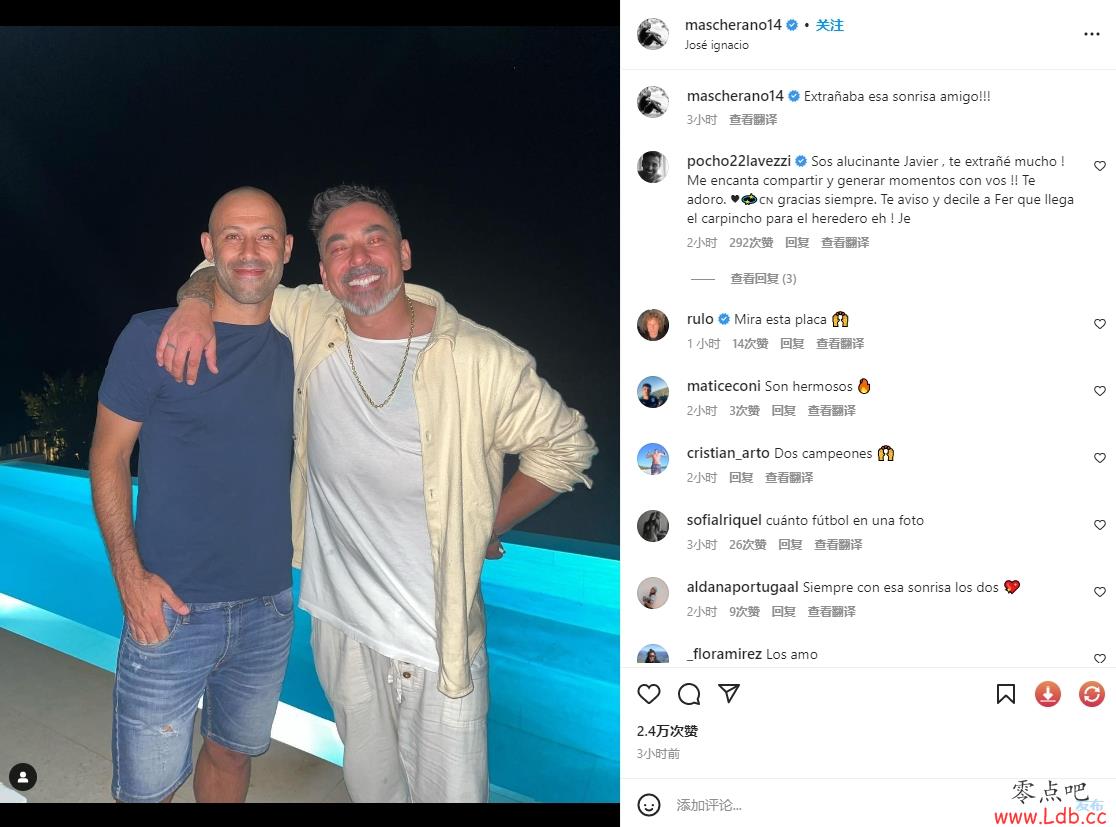Like sofialriquel's comment heart
The image size is (1116, 827).
click(1100, 525)
